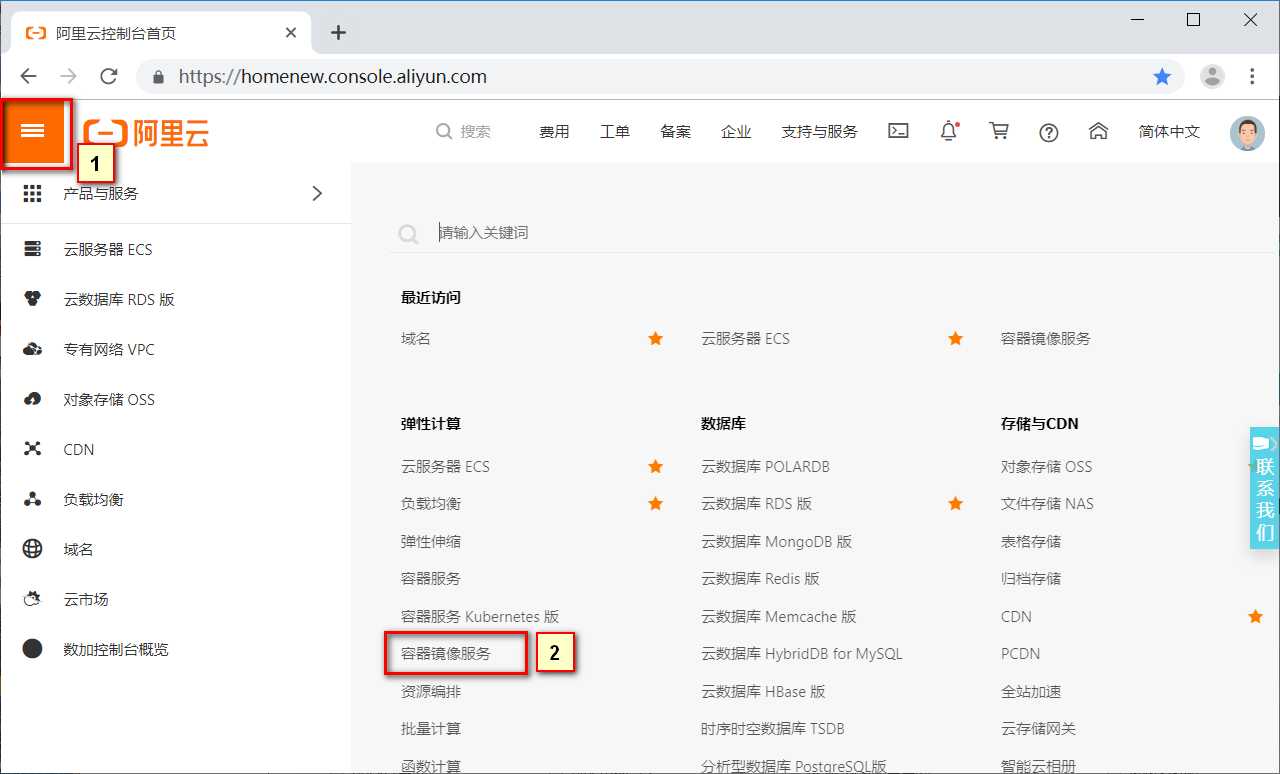Open the help question mark icon
Screen dimensions: 1280x774
point(1048,132)
